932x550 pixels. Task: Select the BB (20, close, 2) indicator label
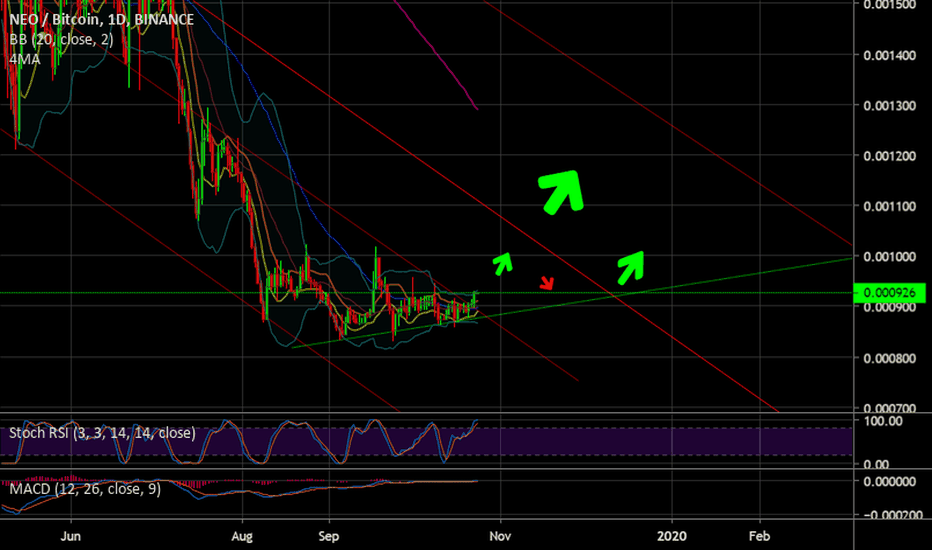[x=61, y=40]
